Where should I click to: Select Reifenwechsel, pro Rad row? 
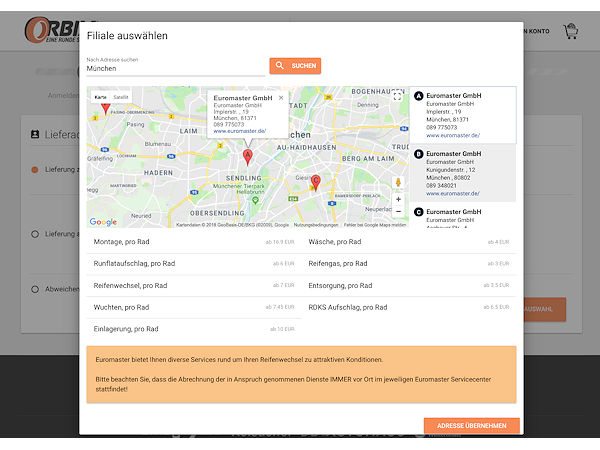pyautogui.click(x=194, y=285)
